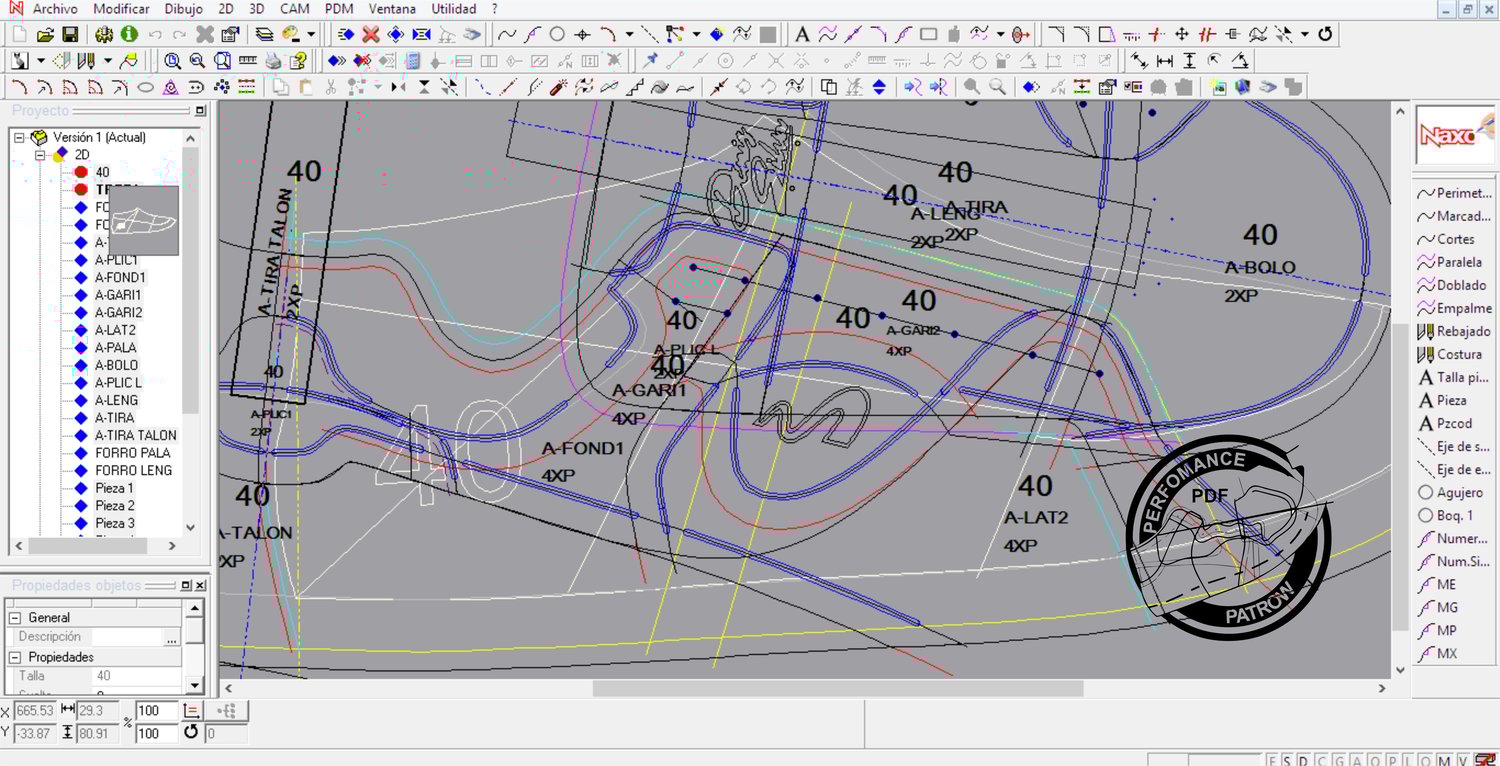The width and height of the screenshot is (1500, 766).
Task: Click the ellipse tool icon
Action: [145, 87]
